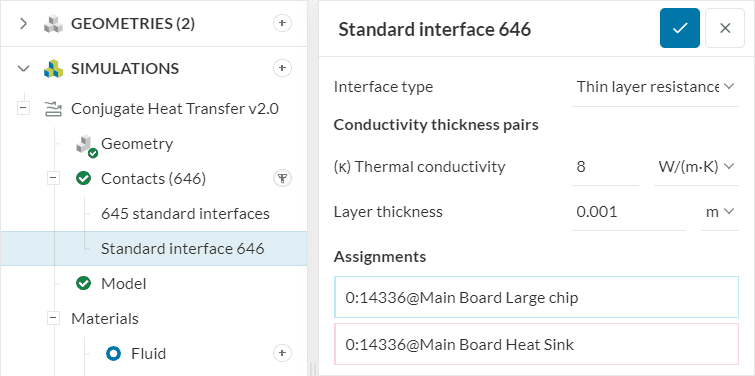Click the Geometry item cube icon
The width and height of the screenshot is (755, 376).
click(x=86, y=146)
